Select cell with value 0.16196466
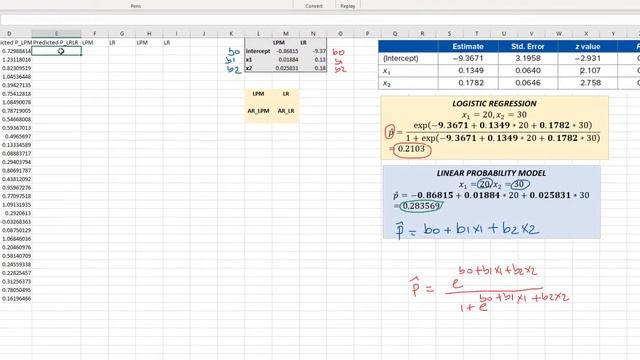 click(x=16, y=299)
